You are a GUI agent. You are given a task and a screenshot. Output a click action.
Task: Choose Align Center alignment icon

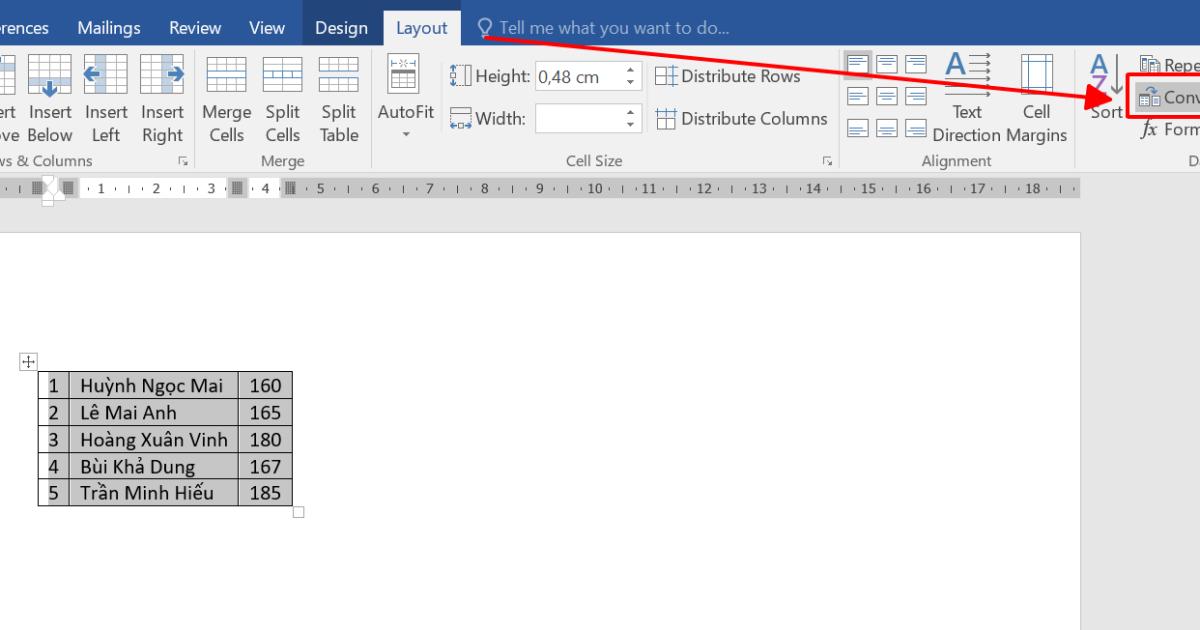(887, 96)
